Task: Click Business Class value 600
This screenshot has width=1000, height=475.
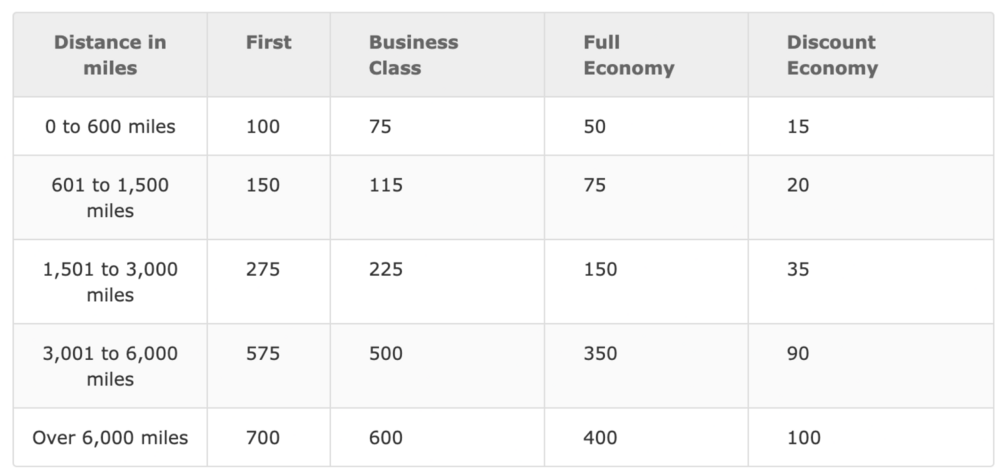Action: pos(386,437)
